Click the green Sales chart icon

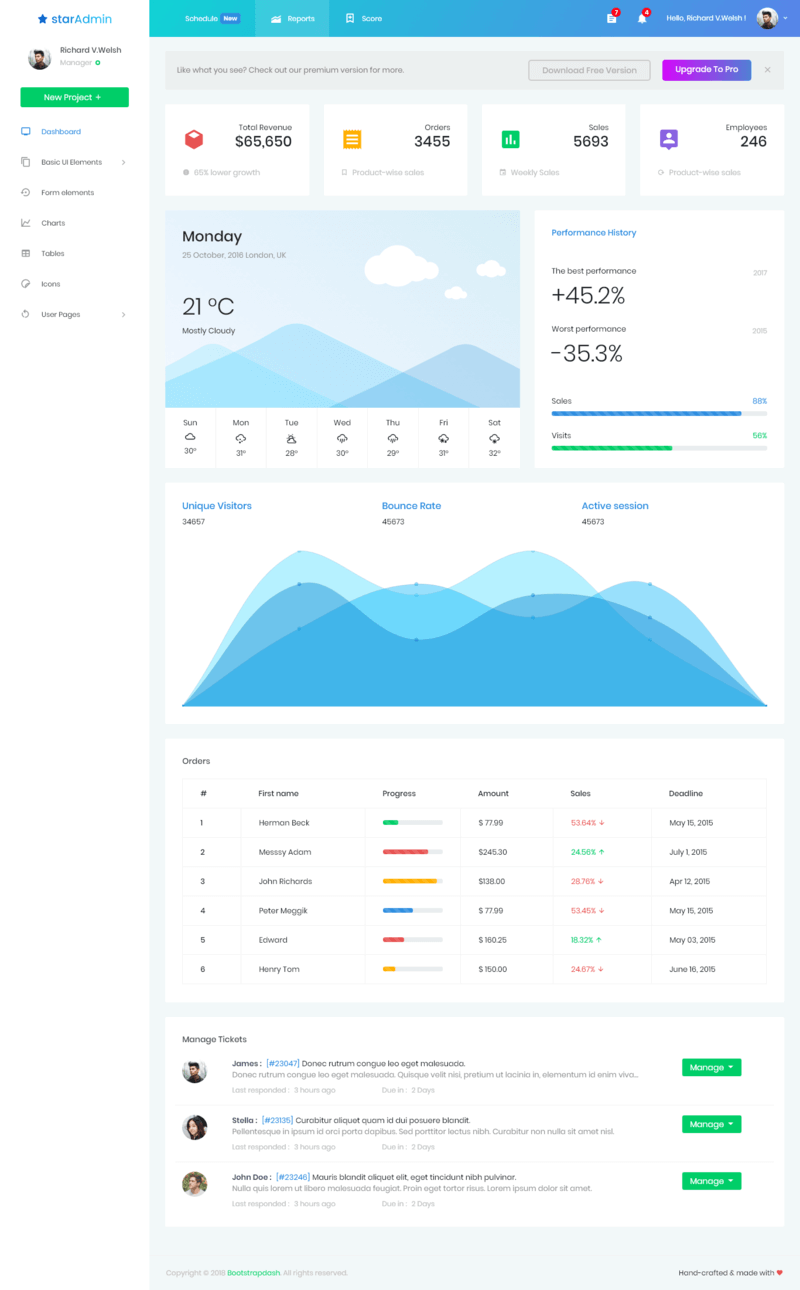coord(510,140)
